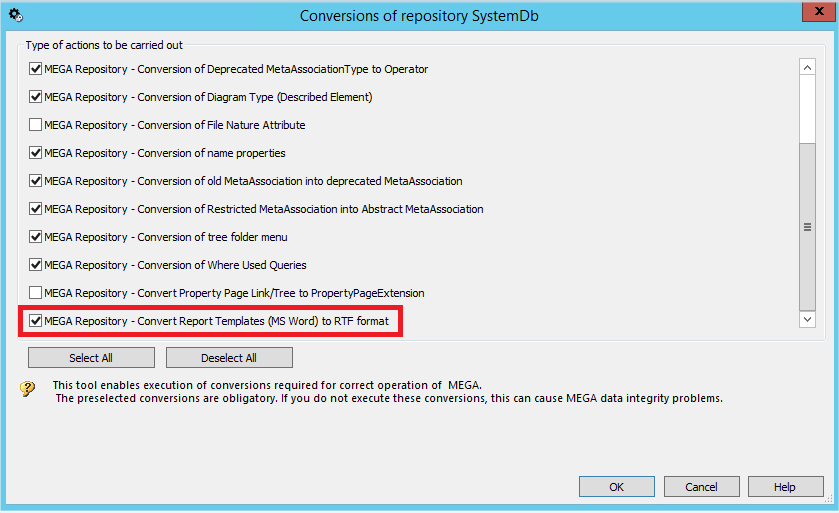Screen dimensions: 839x513
Task: Click the scroll down arrow of list
Action: click(808, 318)
